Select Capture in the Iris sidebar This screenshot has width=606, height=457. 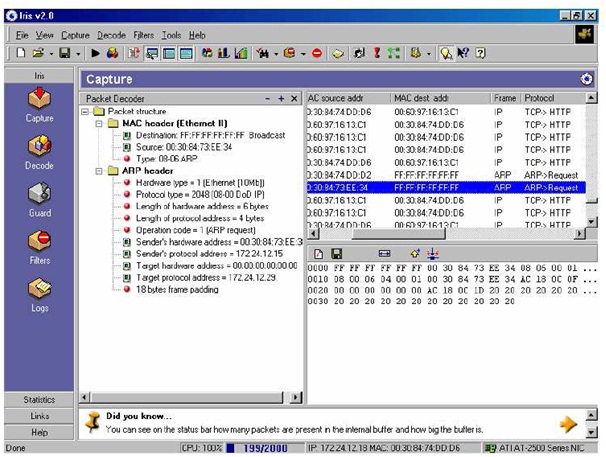[x=39, y=105]
